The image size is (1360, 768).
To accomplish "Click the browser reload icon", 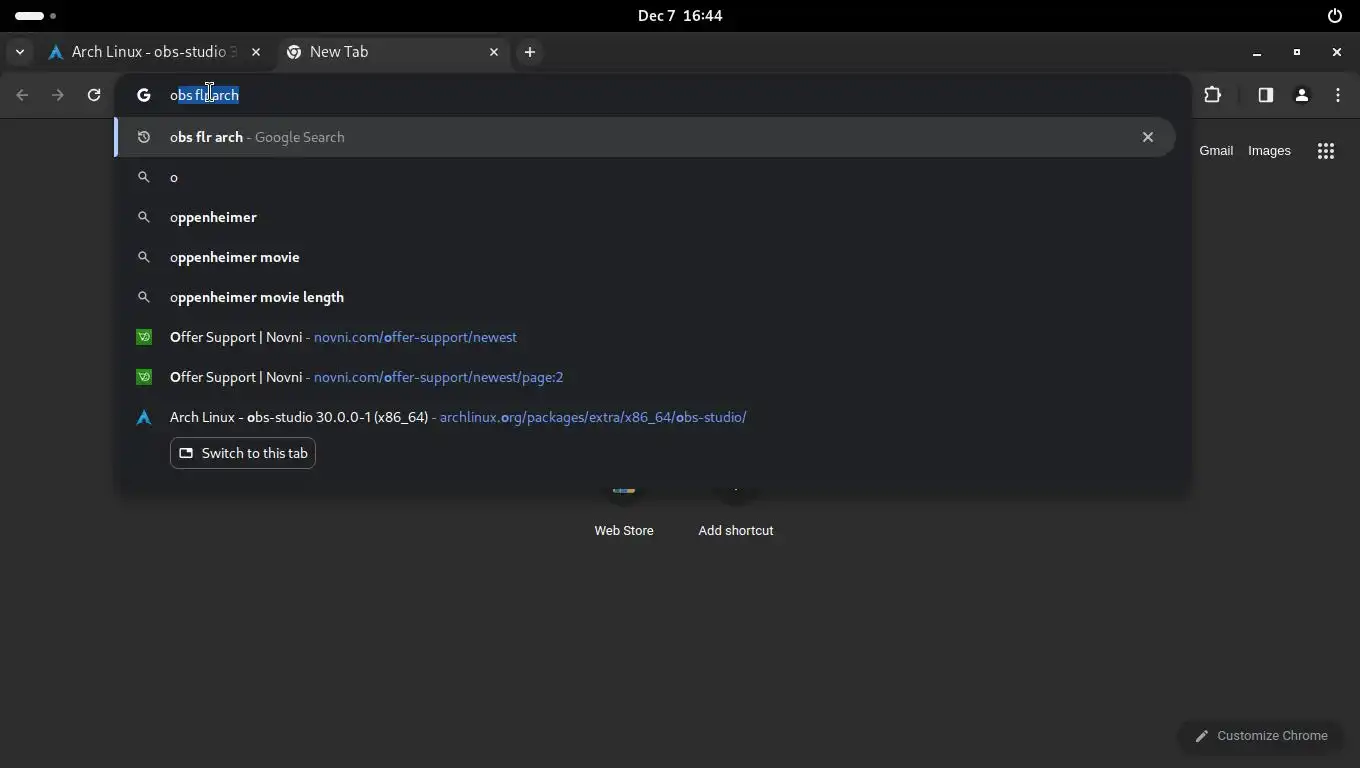I will coord(94,95).
